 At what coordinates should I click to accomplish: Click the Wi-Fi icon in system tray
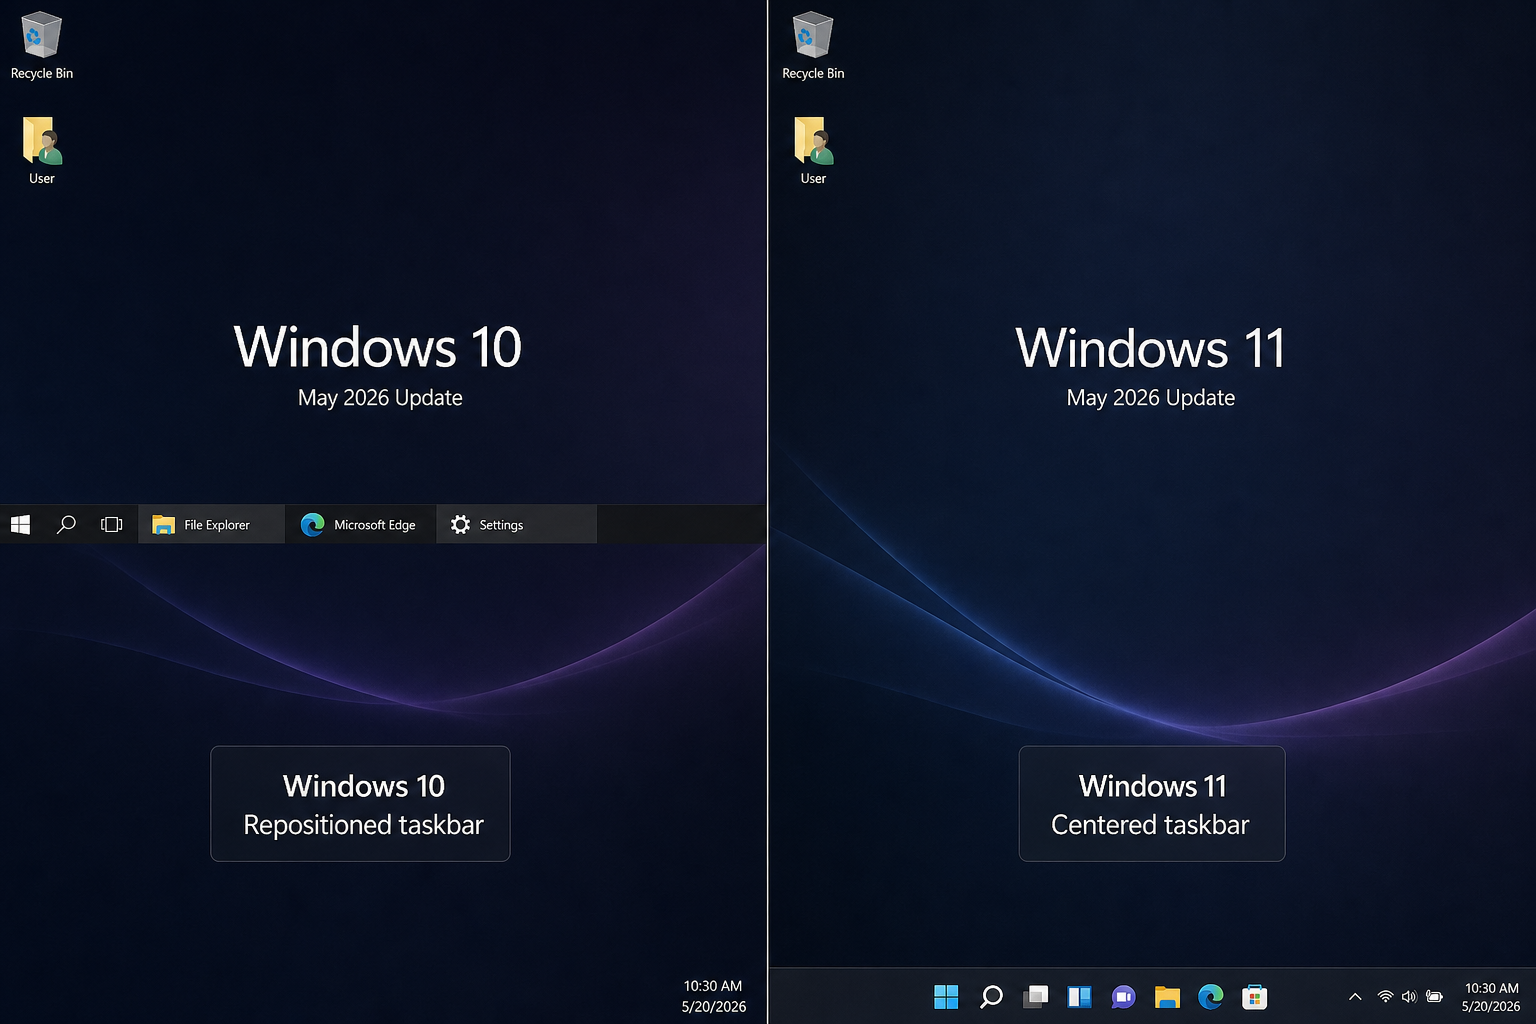pos(1385,996)
